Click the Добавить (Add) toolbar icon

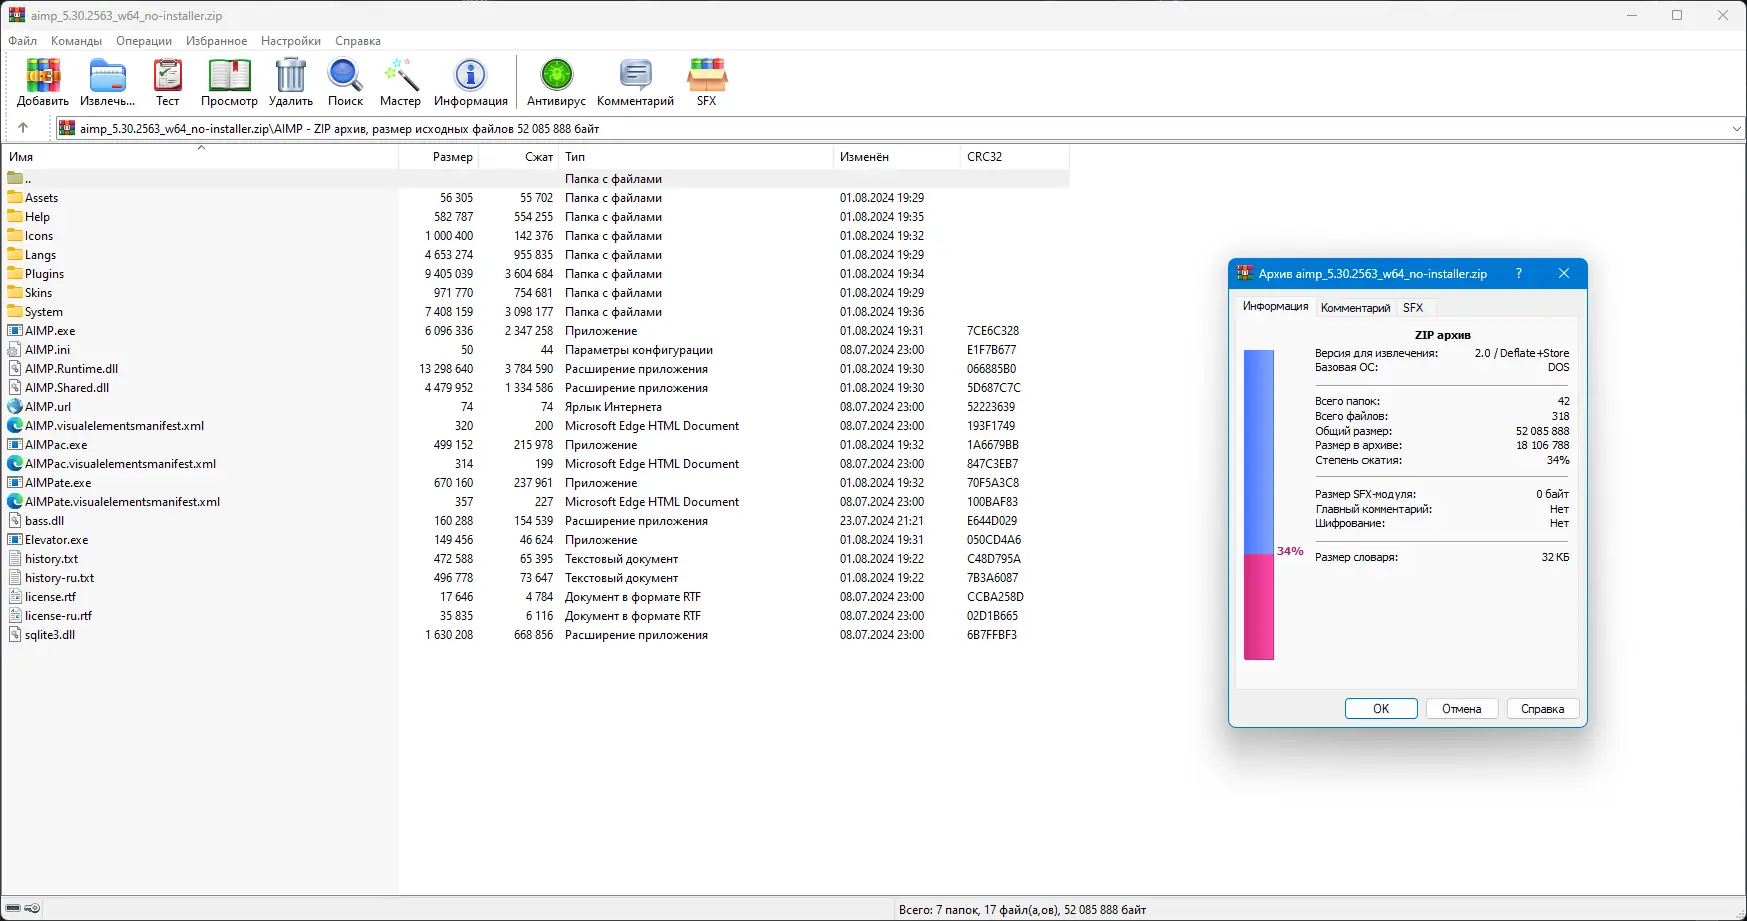(x=43, y=76)
